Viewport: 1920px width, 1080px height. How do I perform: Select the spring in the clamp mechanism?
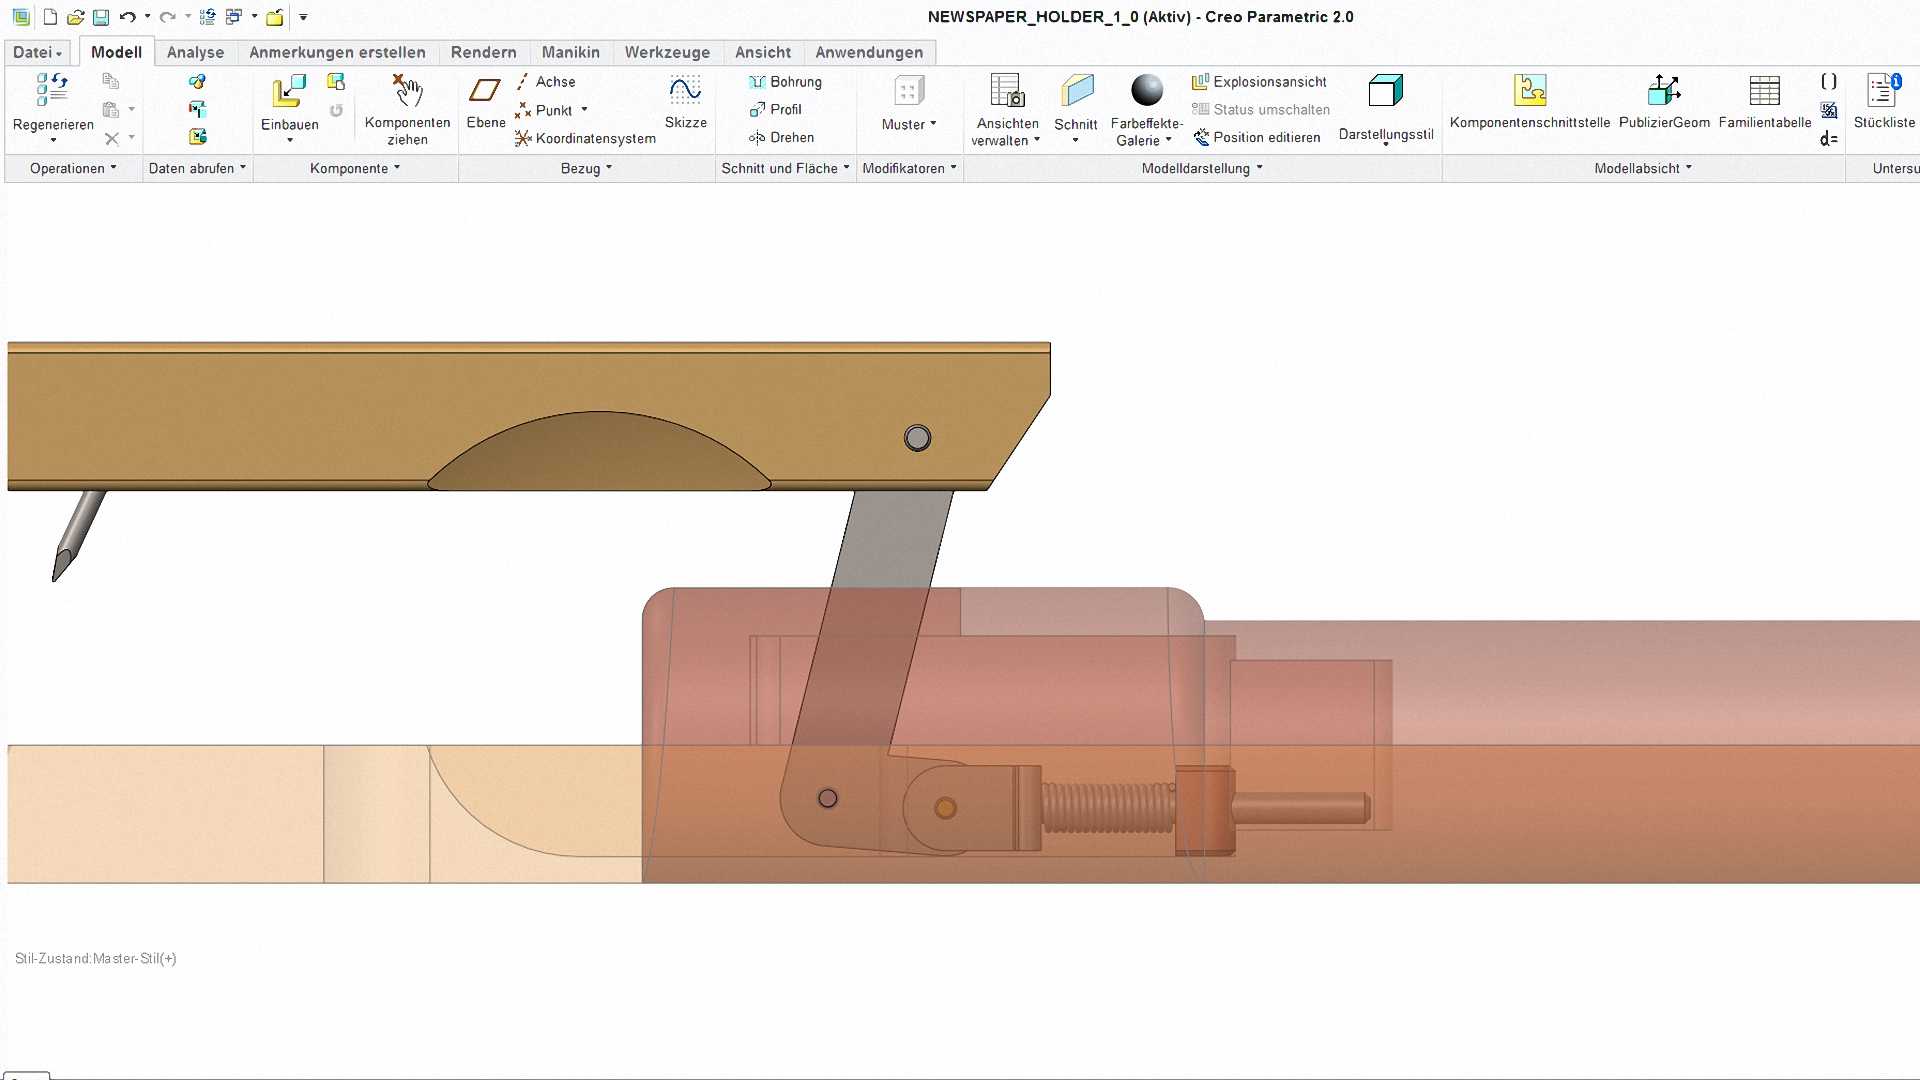1108,808
